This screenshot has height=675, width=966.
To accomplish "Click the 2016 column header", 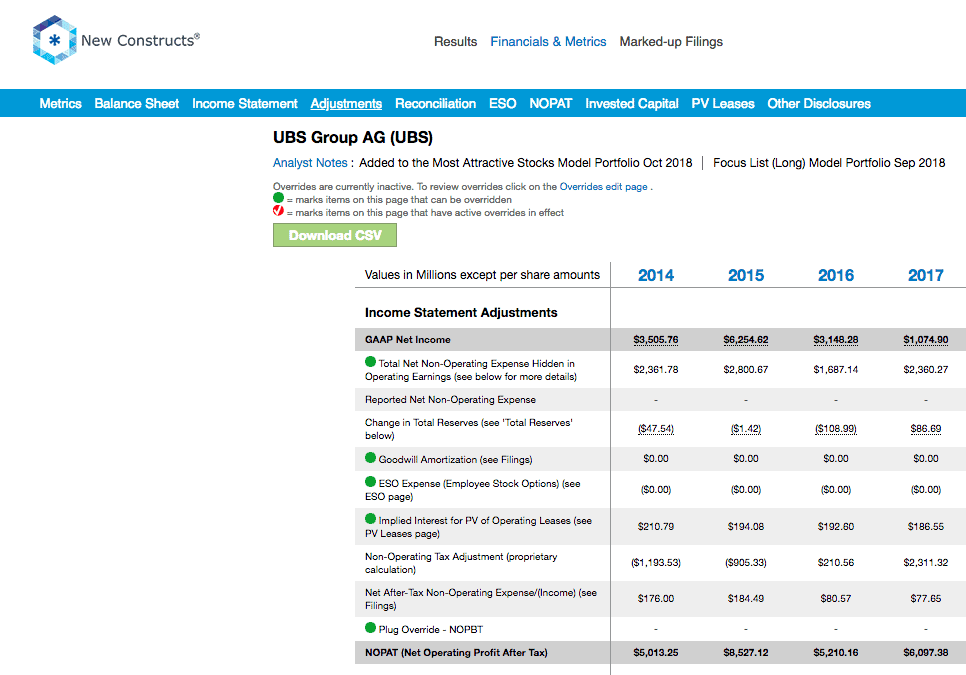I will tap(835, 275).
